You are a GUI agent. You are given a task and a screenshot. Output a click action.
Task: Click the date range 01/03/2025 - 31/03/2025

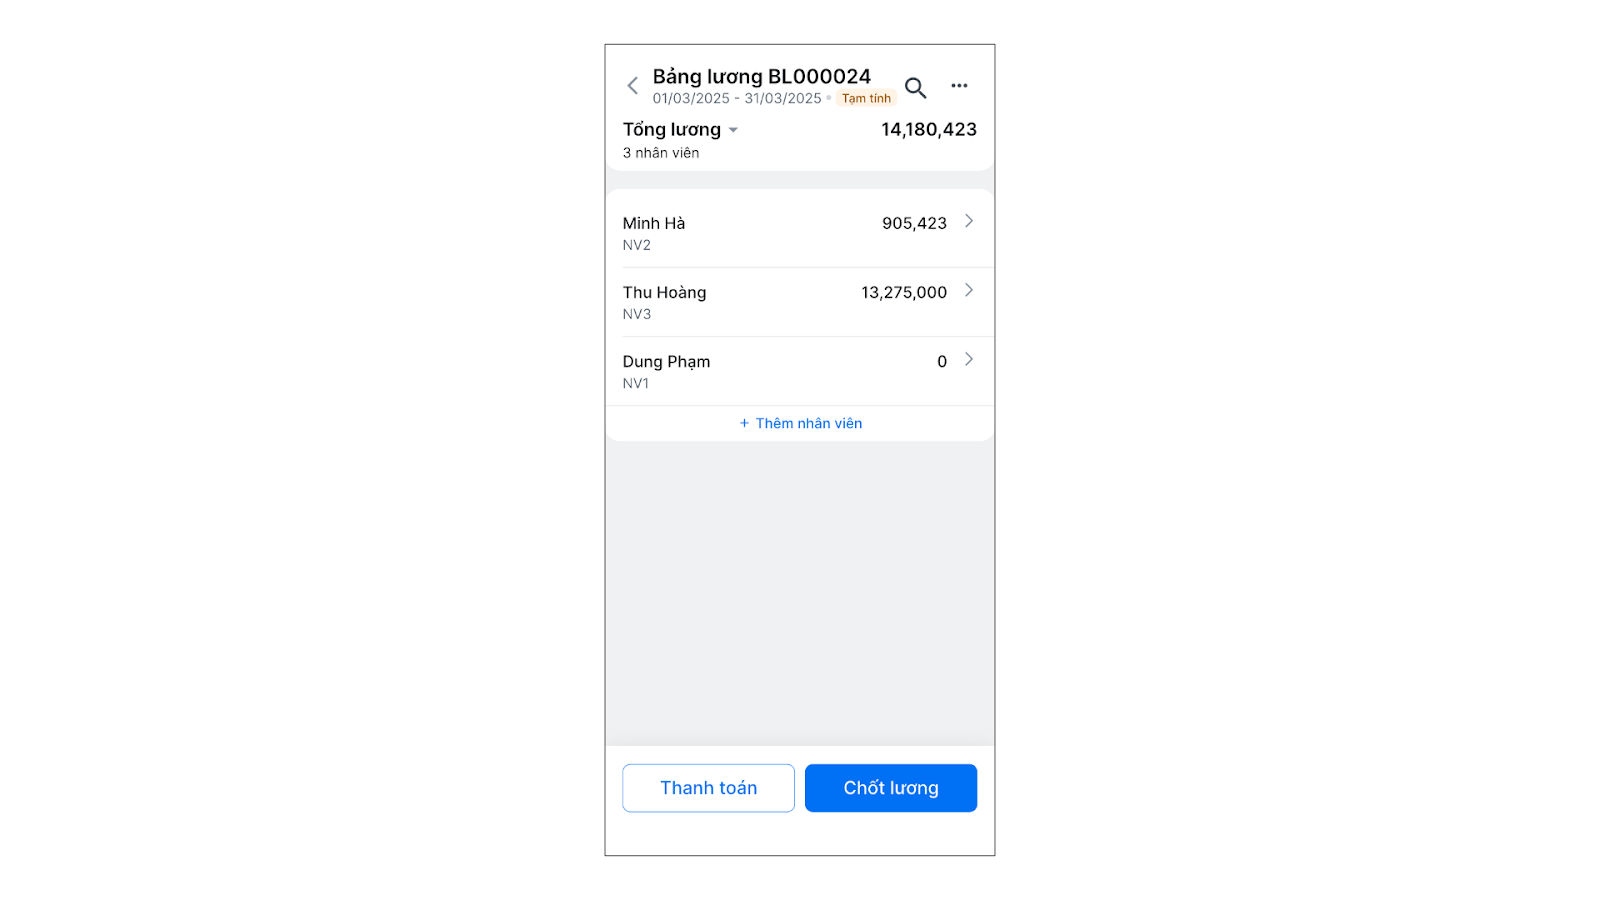coord(737,98)
